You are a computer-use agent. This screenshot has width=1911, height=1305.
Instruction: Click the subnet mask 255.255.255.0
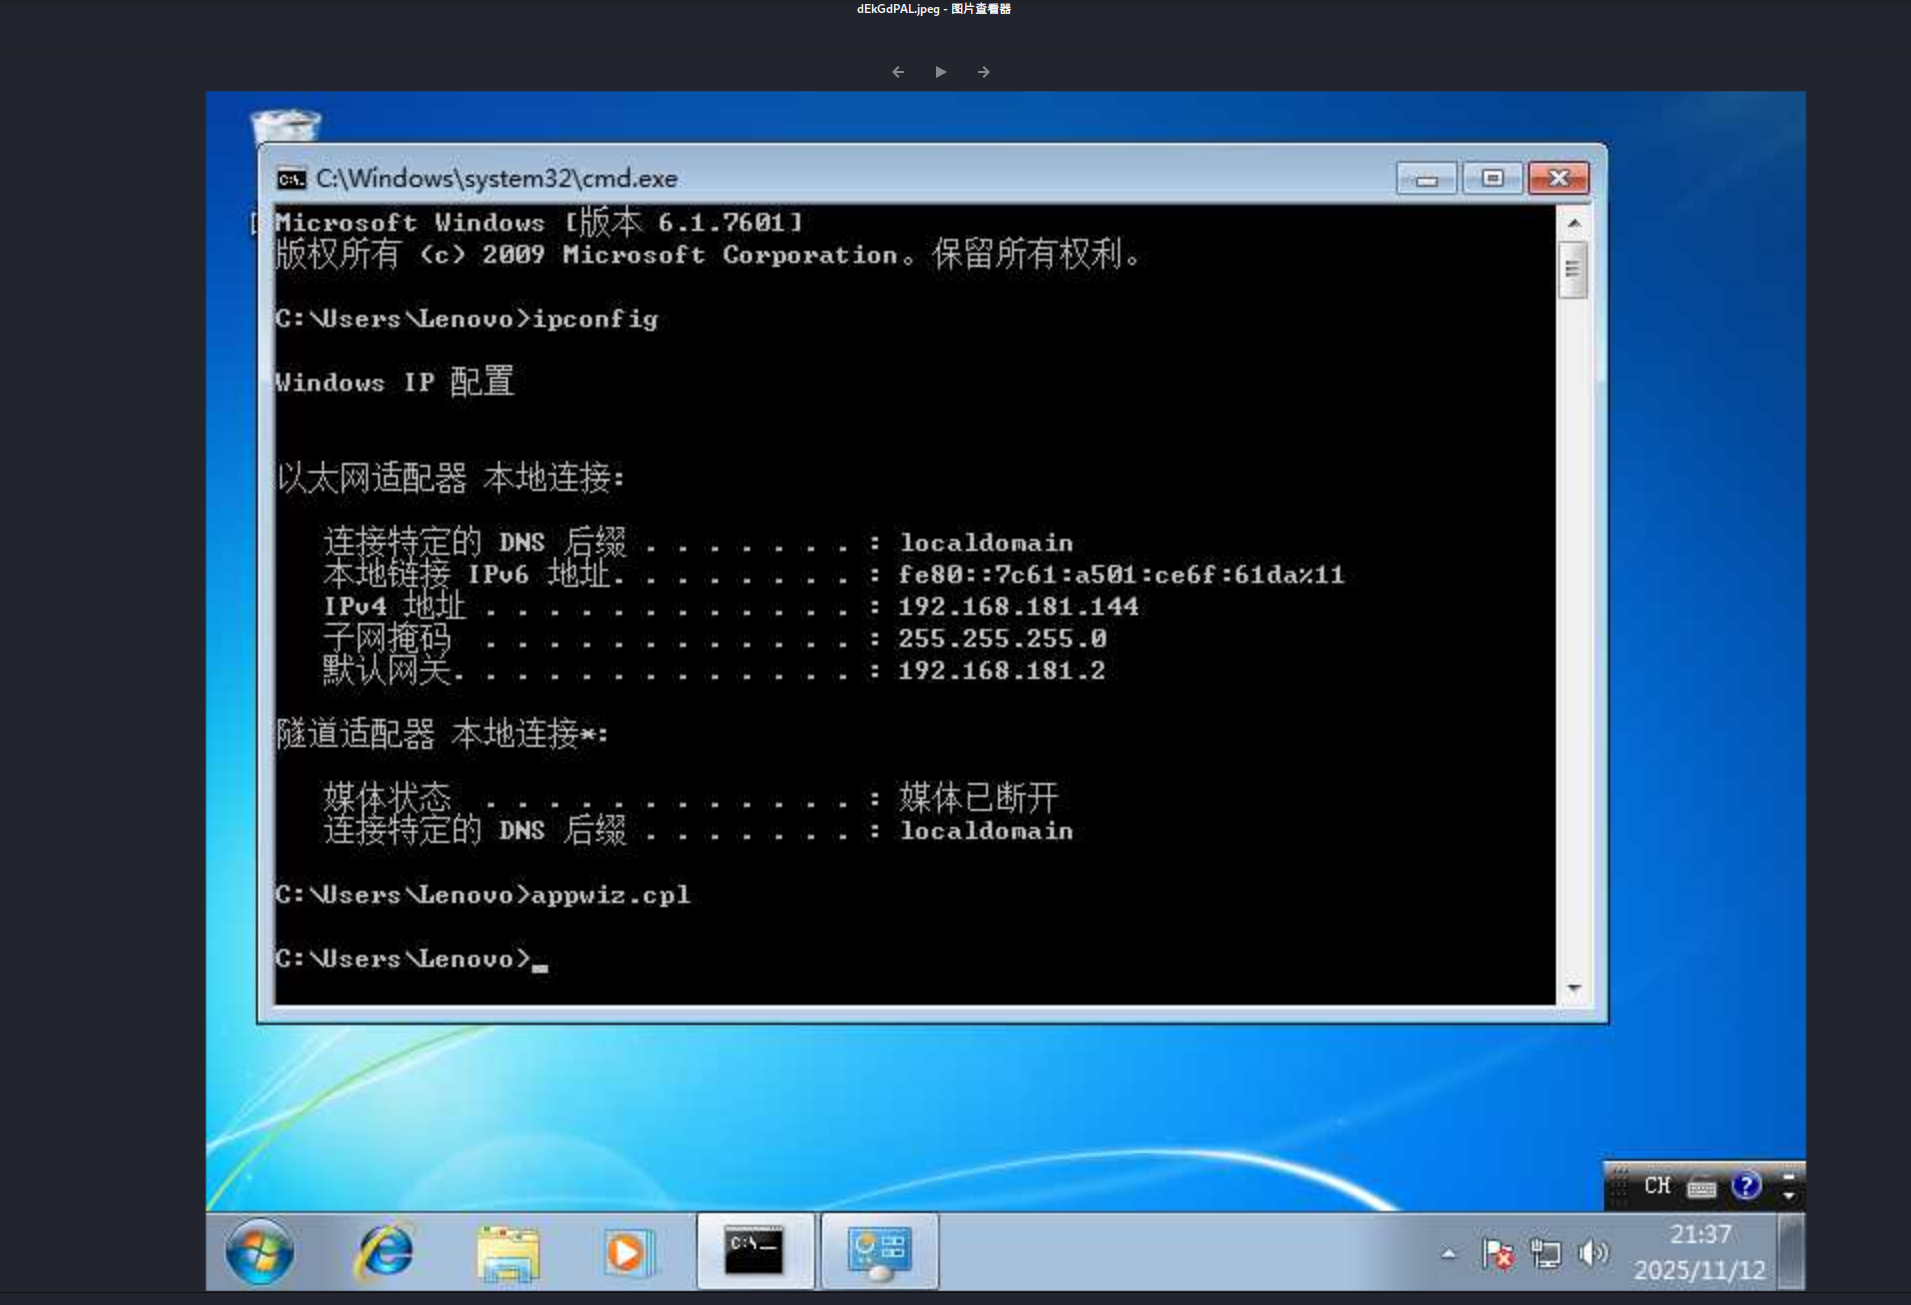click(1002, 639)
